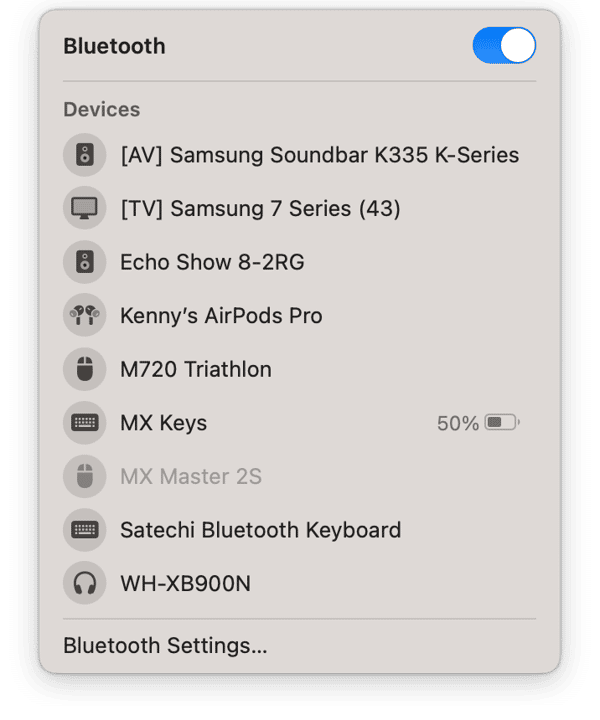
Task: Click the WH-XB900N headphones icon
Action: (84, 583)
